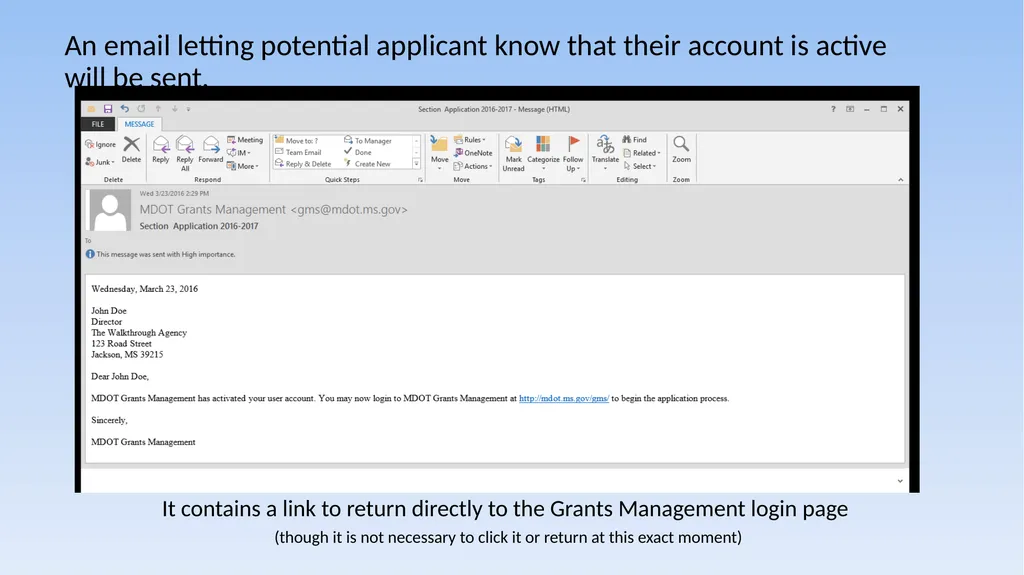Click sender name MDOT Grants Management
The width and height of the screenshot is (1024, 575).
coord(212,210)
